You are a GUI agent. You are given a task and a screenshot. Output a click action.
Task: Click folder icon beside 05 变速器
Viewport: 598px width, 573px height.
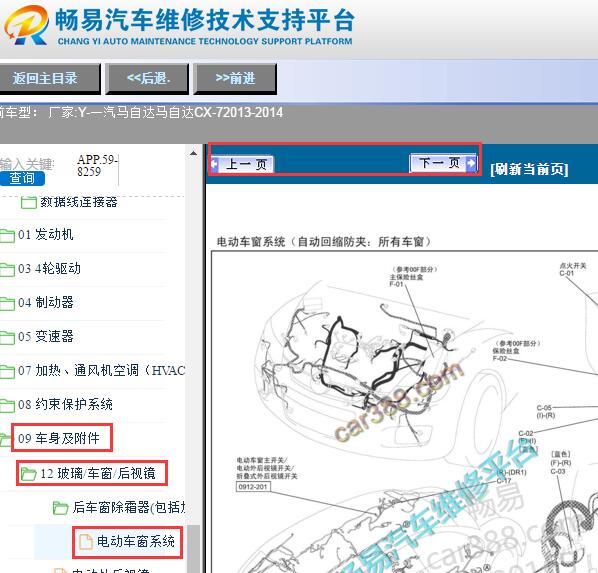point(7,337)
